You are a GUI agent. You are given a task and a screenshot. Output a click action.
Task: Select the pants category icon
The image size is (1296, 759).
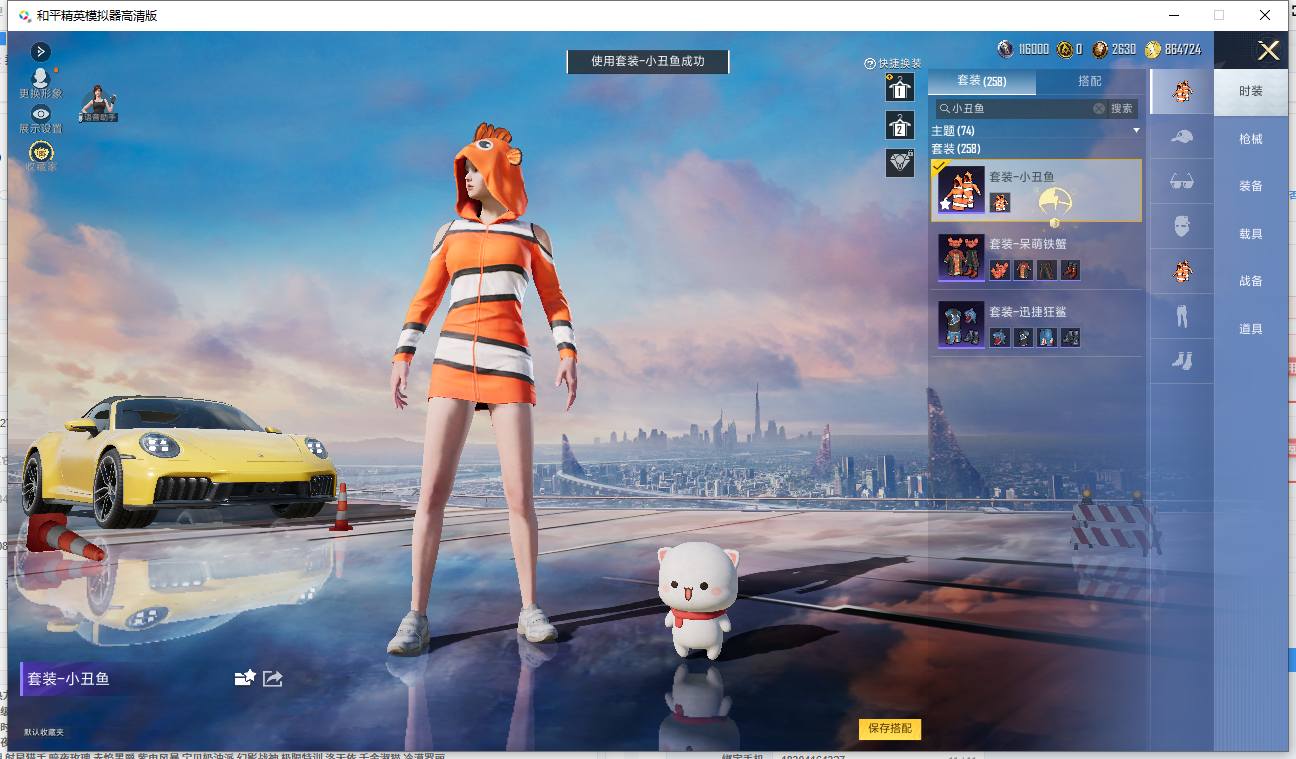click(1182, 317)
